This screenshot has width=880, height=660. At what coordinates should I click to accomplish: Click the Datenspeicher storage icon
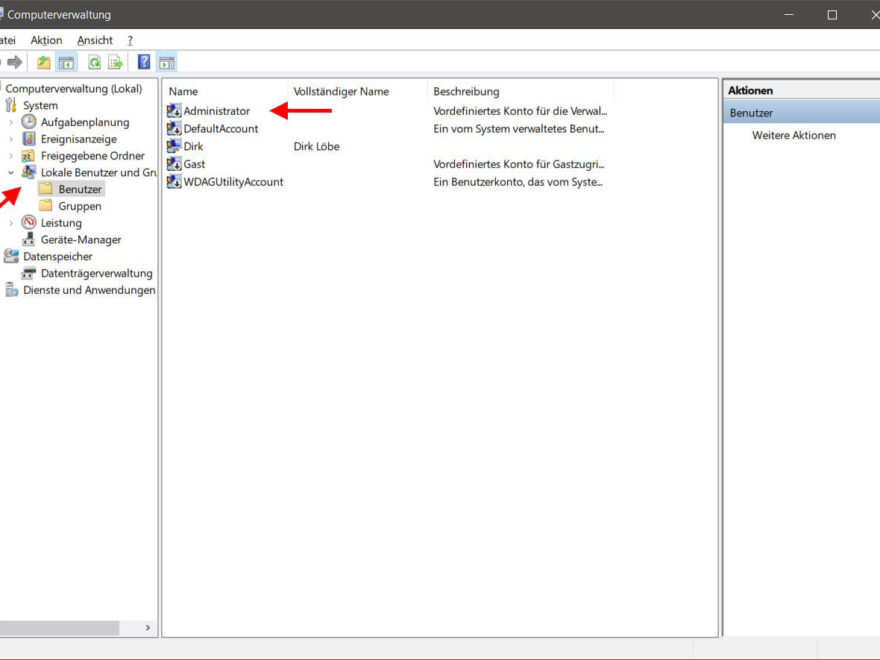tap(11, 256)
